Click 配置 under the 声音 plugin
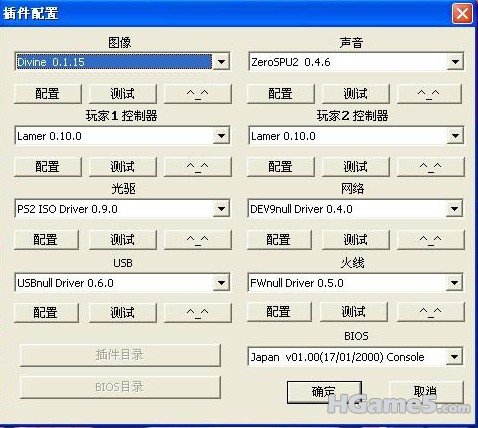The width and height of the screenshot is (478, 428). coord(280,94)
